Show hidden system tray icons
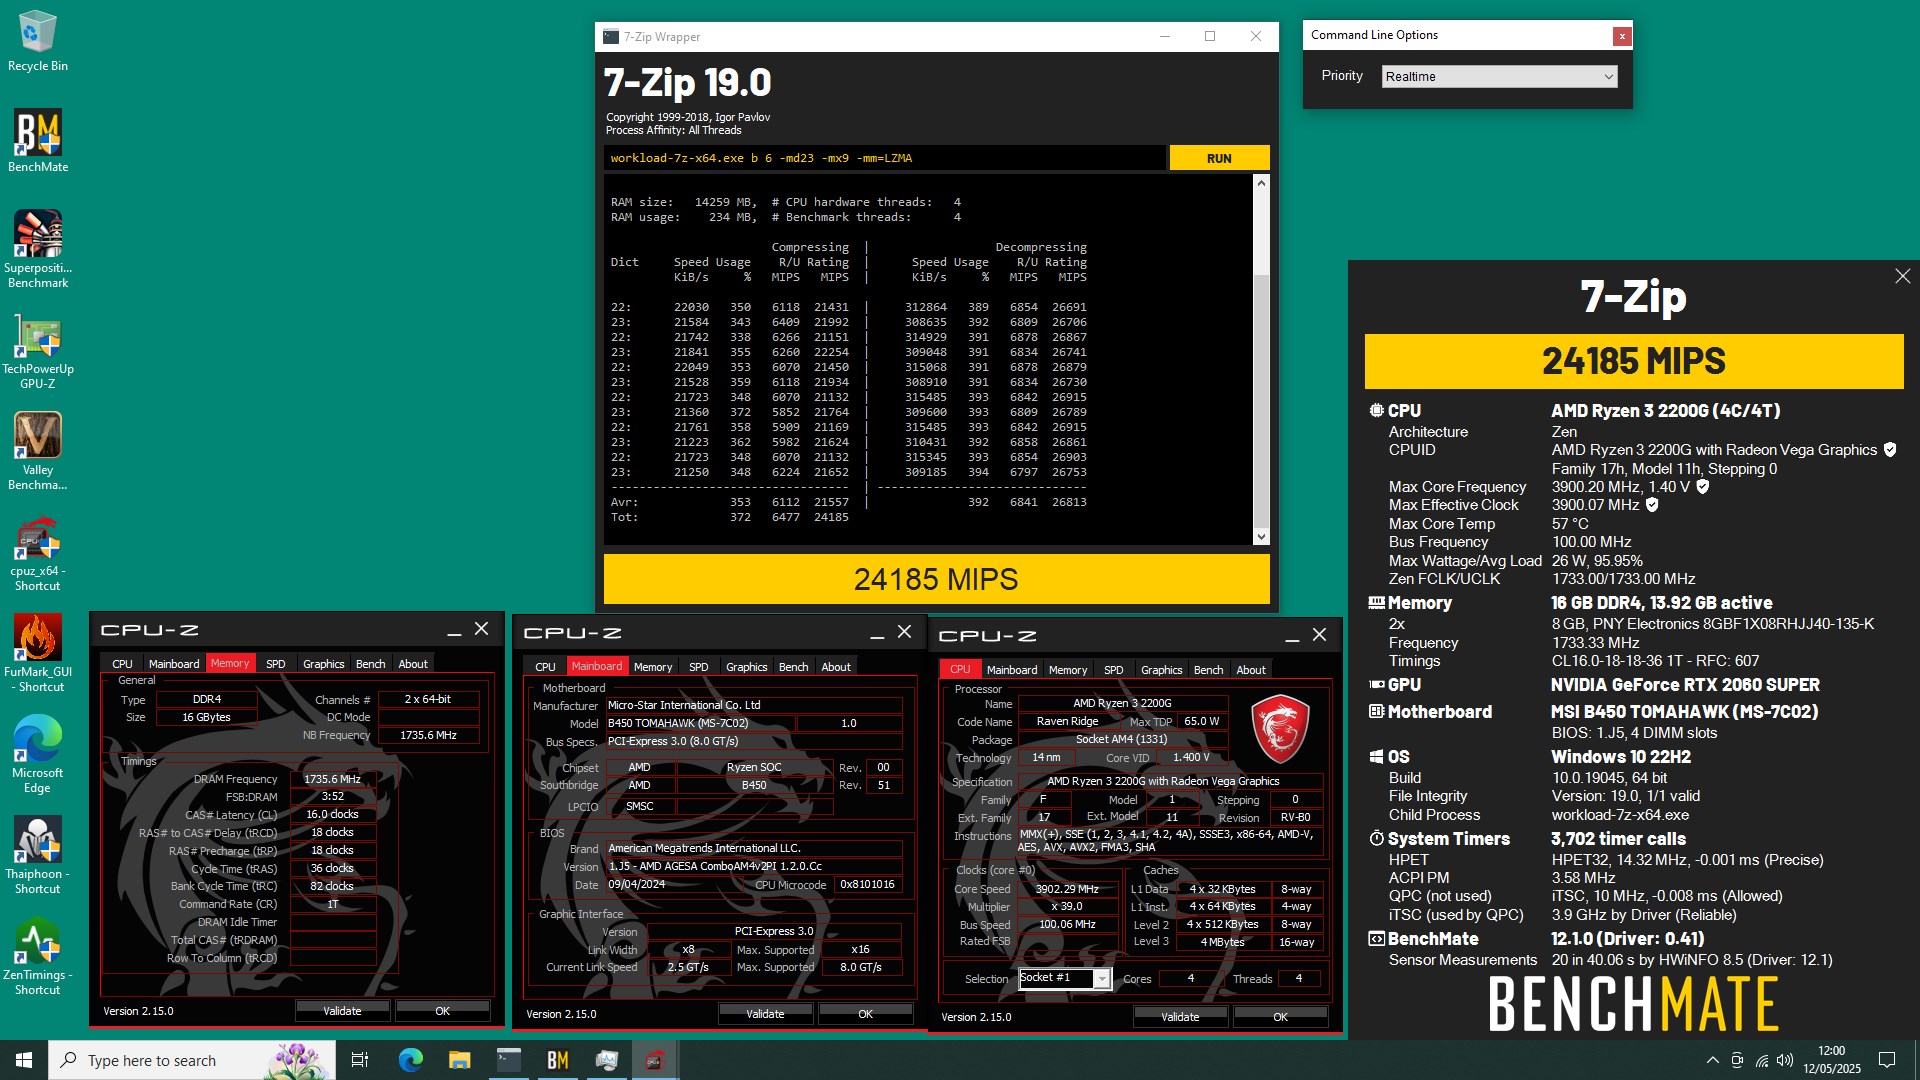 point(1712,1060)
